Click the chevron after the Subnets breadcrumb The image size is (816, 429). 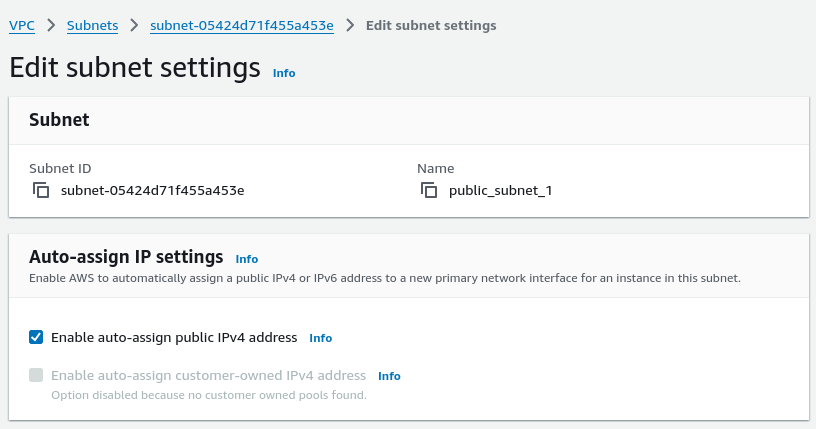pos(134,25)
